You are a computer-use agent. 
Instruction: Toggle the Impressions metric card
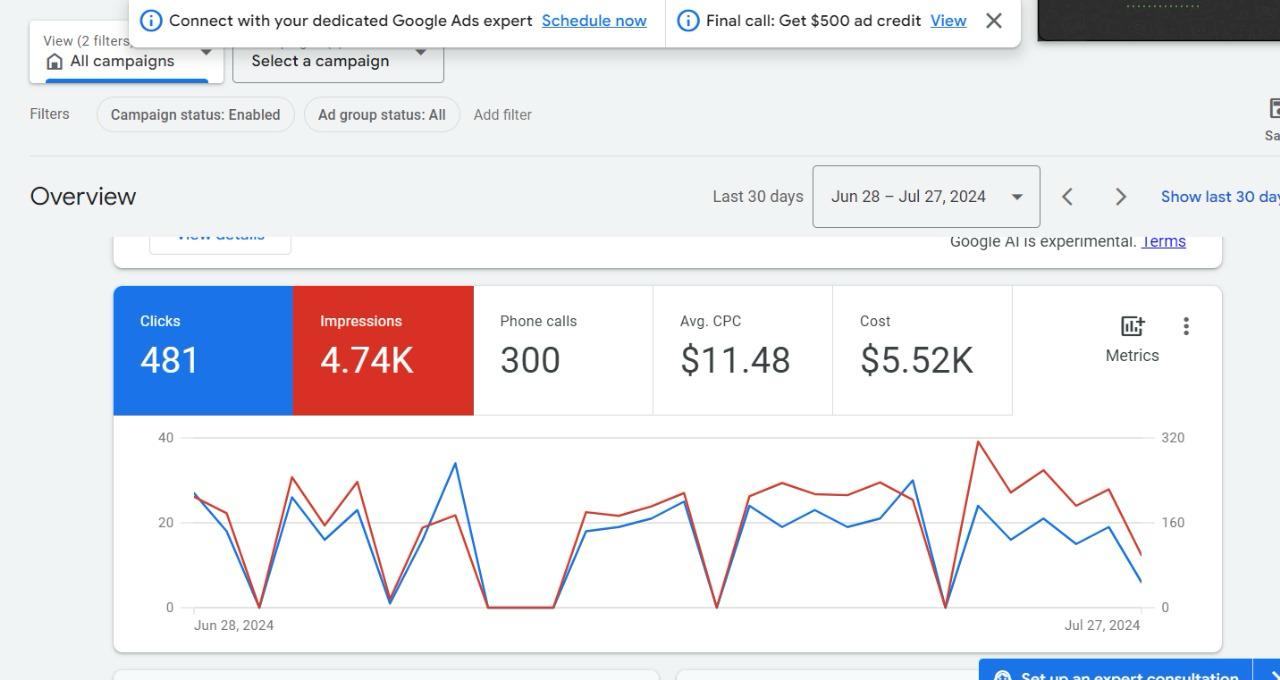coord(383,350)
